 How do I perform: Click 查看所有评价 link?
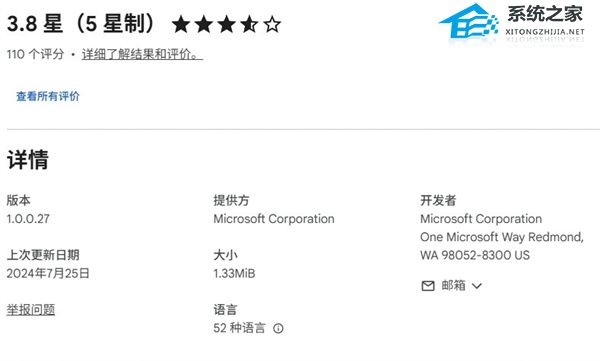pos(48,96)
